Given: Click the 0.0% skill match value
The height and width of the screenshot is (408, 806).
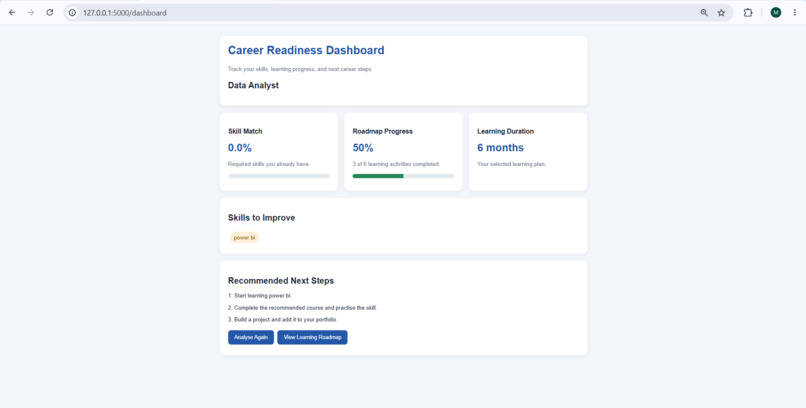Looking at the screenshot, I should click(x=240, y=148).
